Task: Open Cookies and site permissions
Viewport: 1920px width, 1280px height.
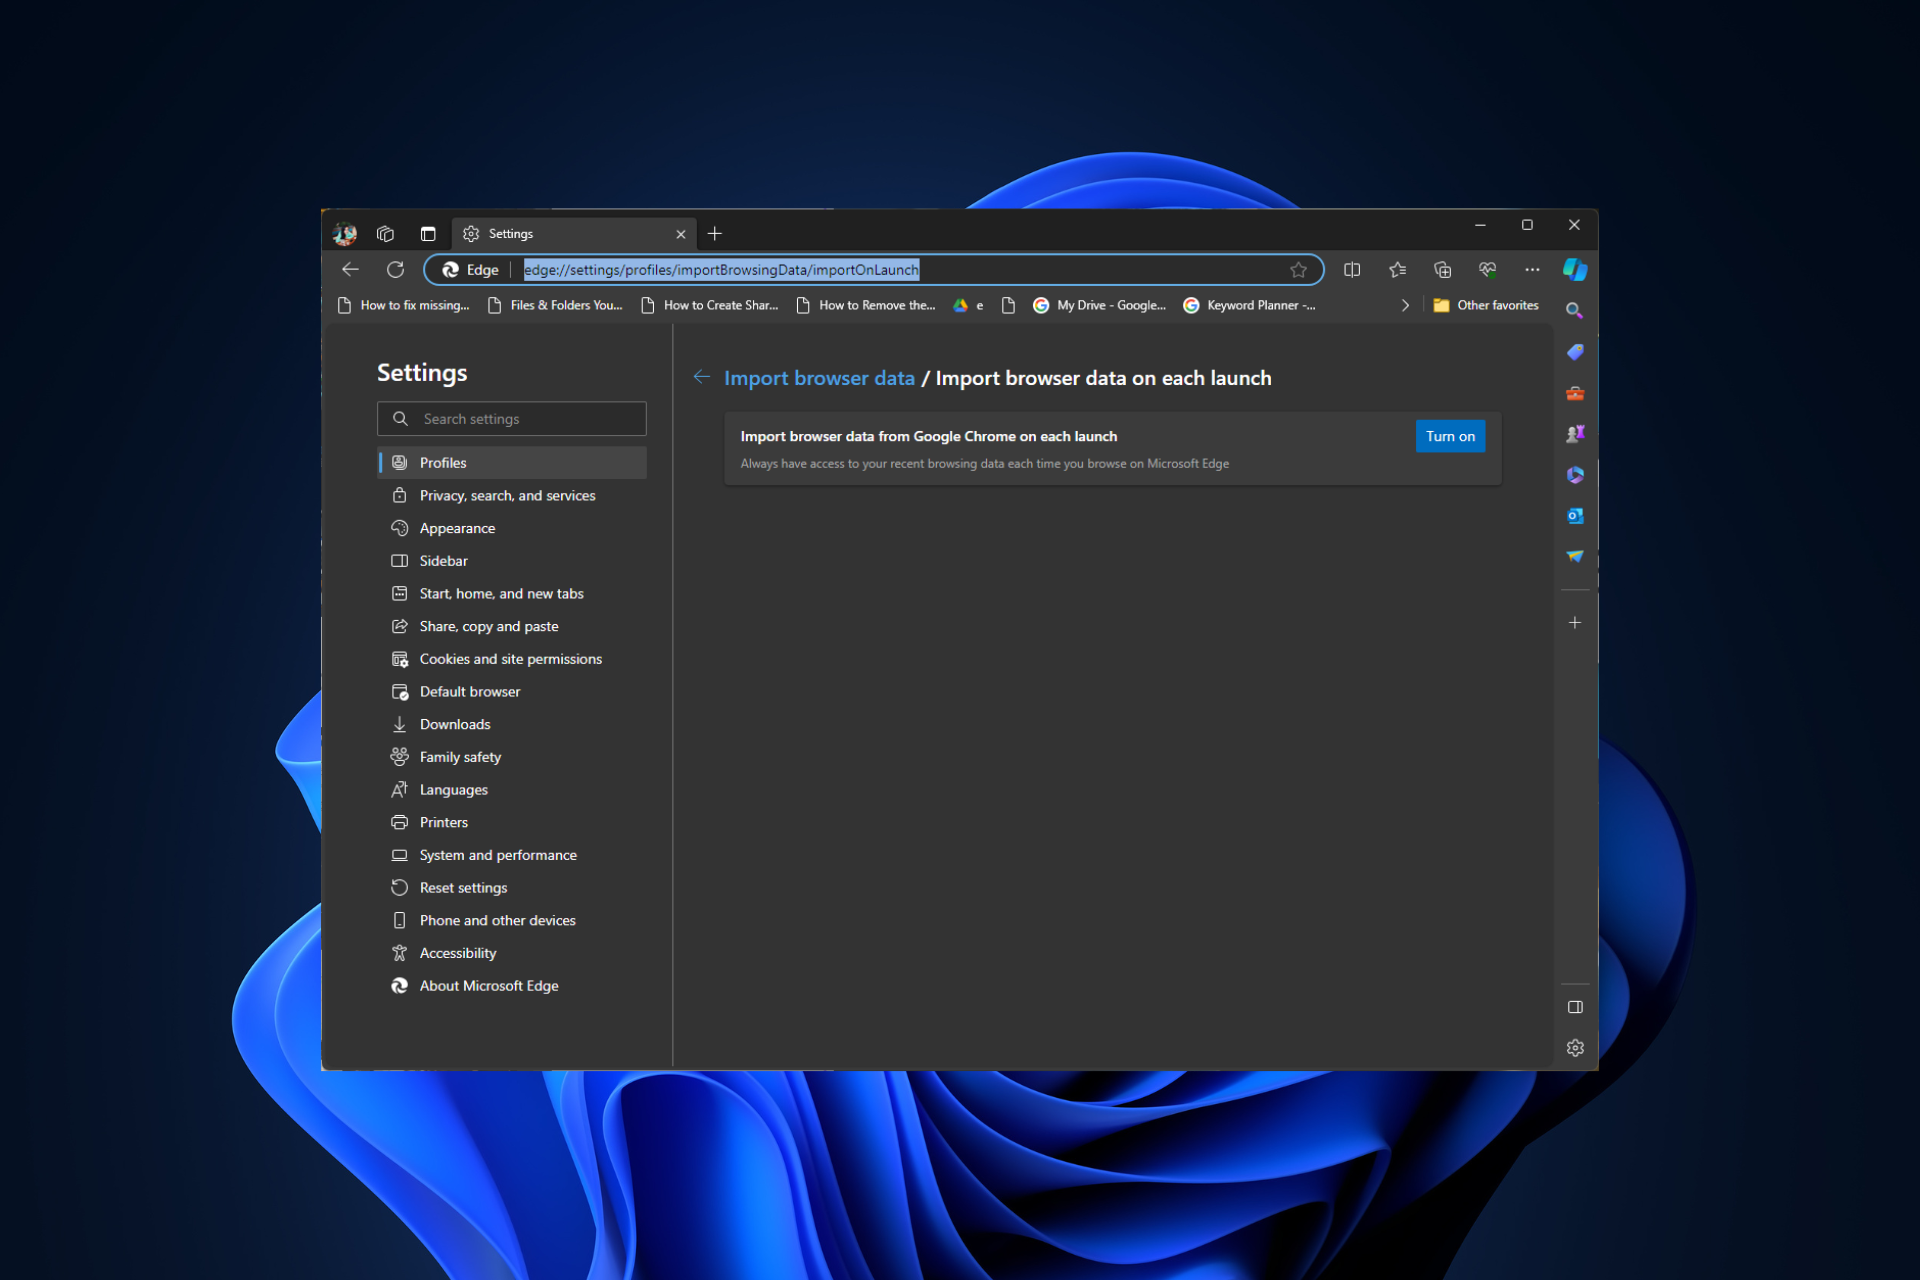Action: tap(512, 659)
